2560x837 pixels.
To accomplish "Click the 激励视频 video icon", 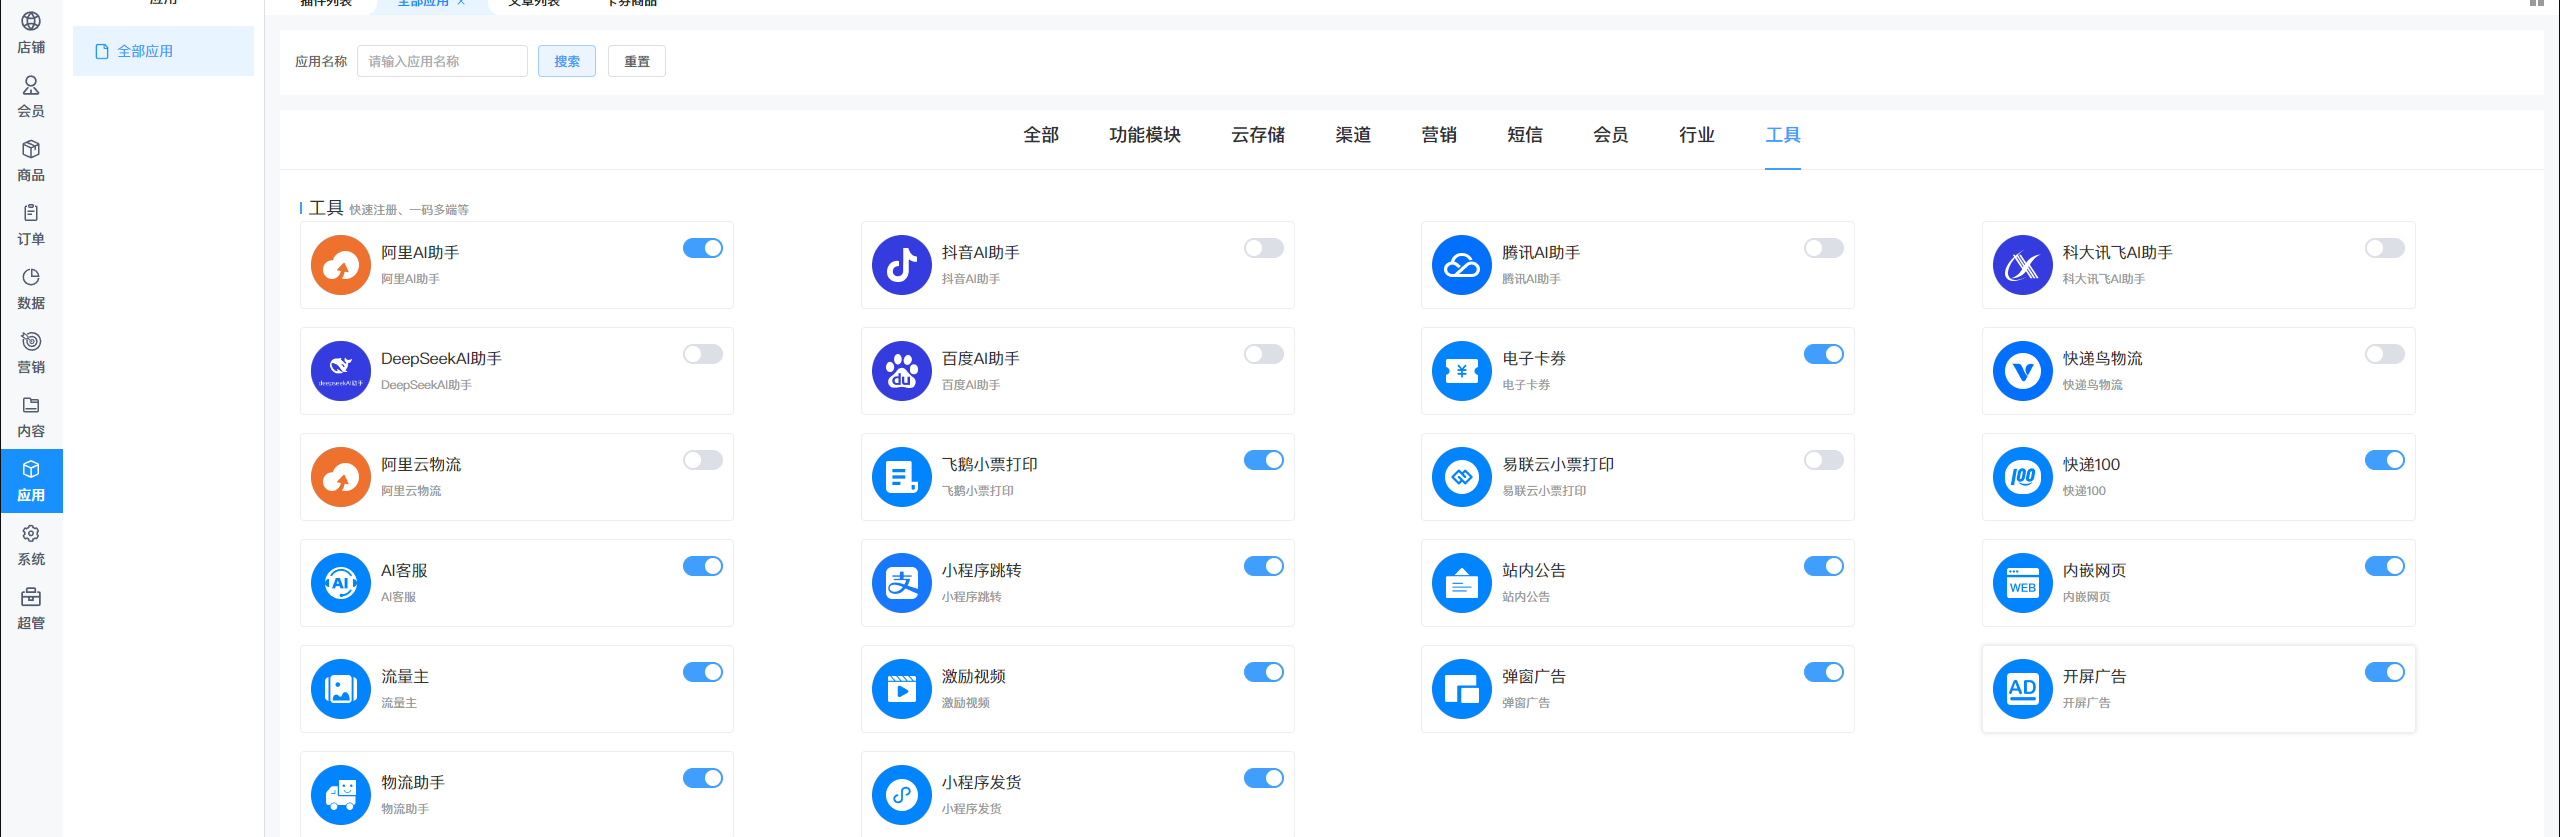I will [902, 689].
